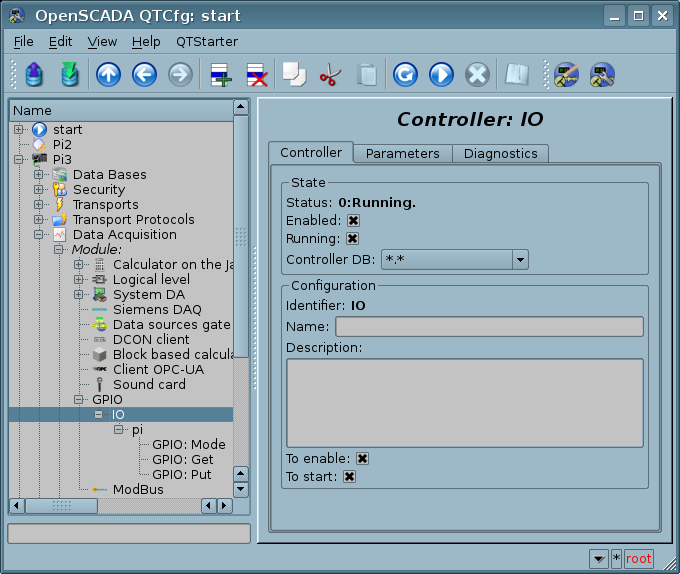680x574 pixels.
Task: Switch to the Parameters tab
Action: (402, 153)
